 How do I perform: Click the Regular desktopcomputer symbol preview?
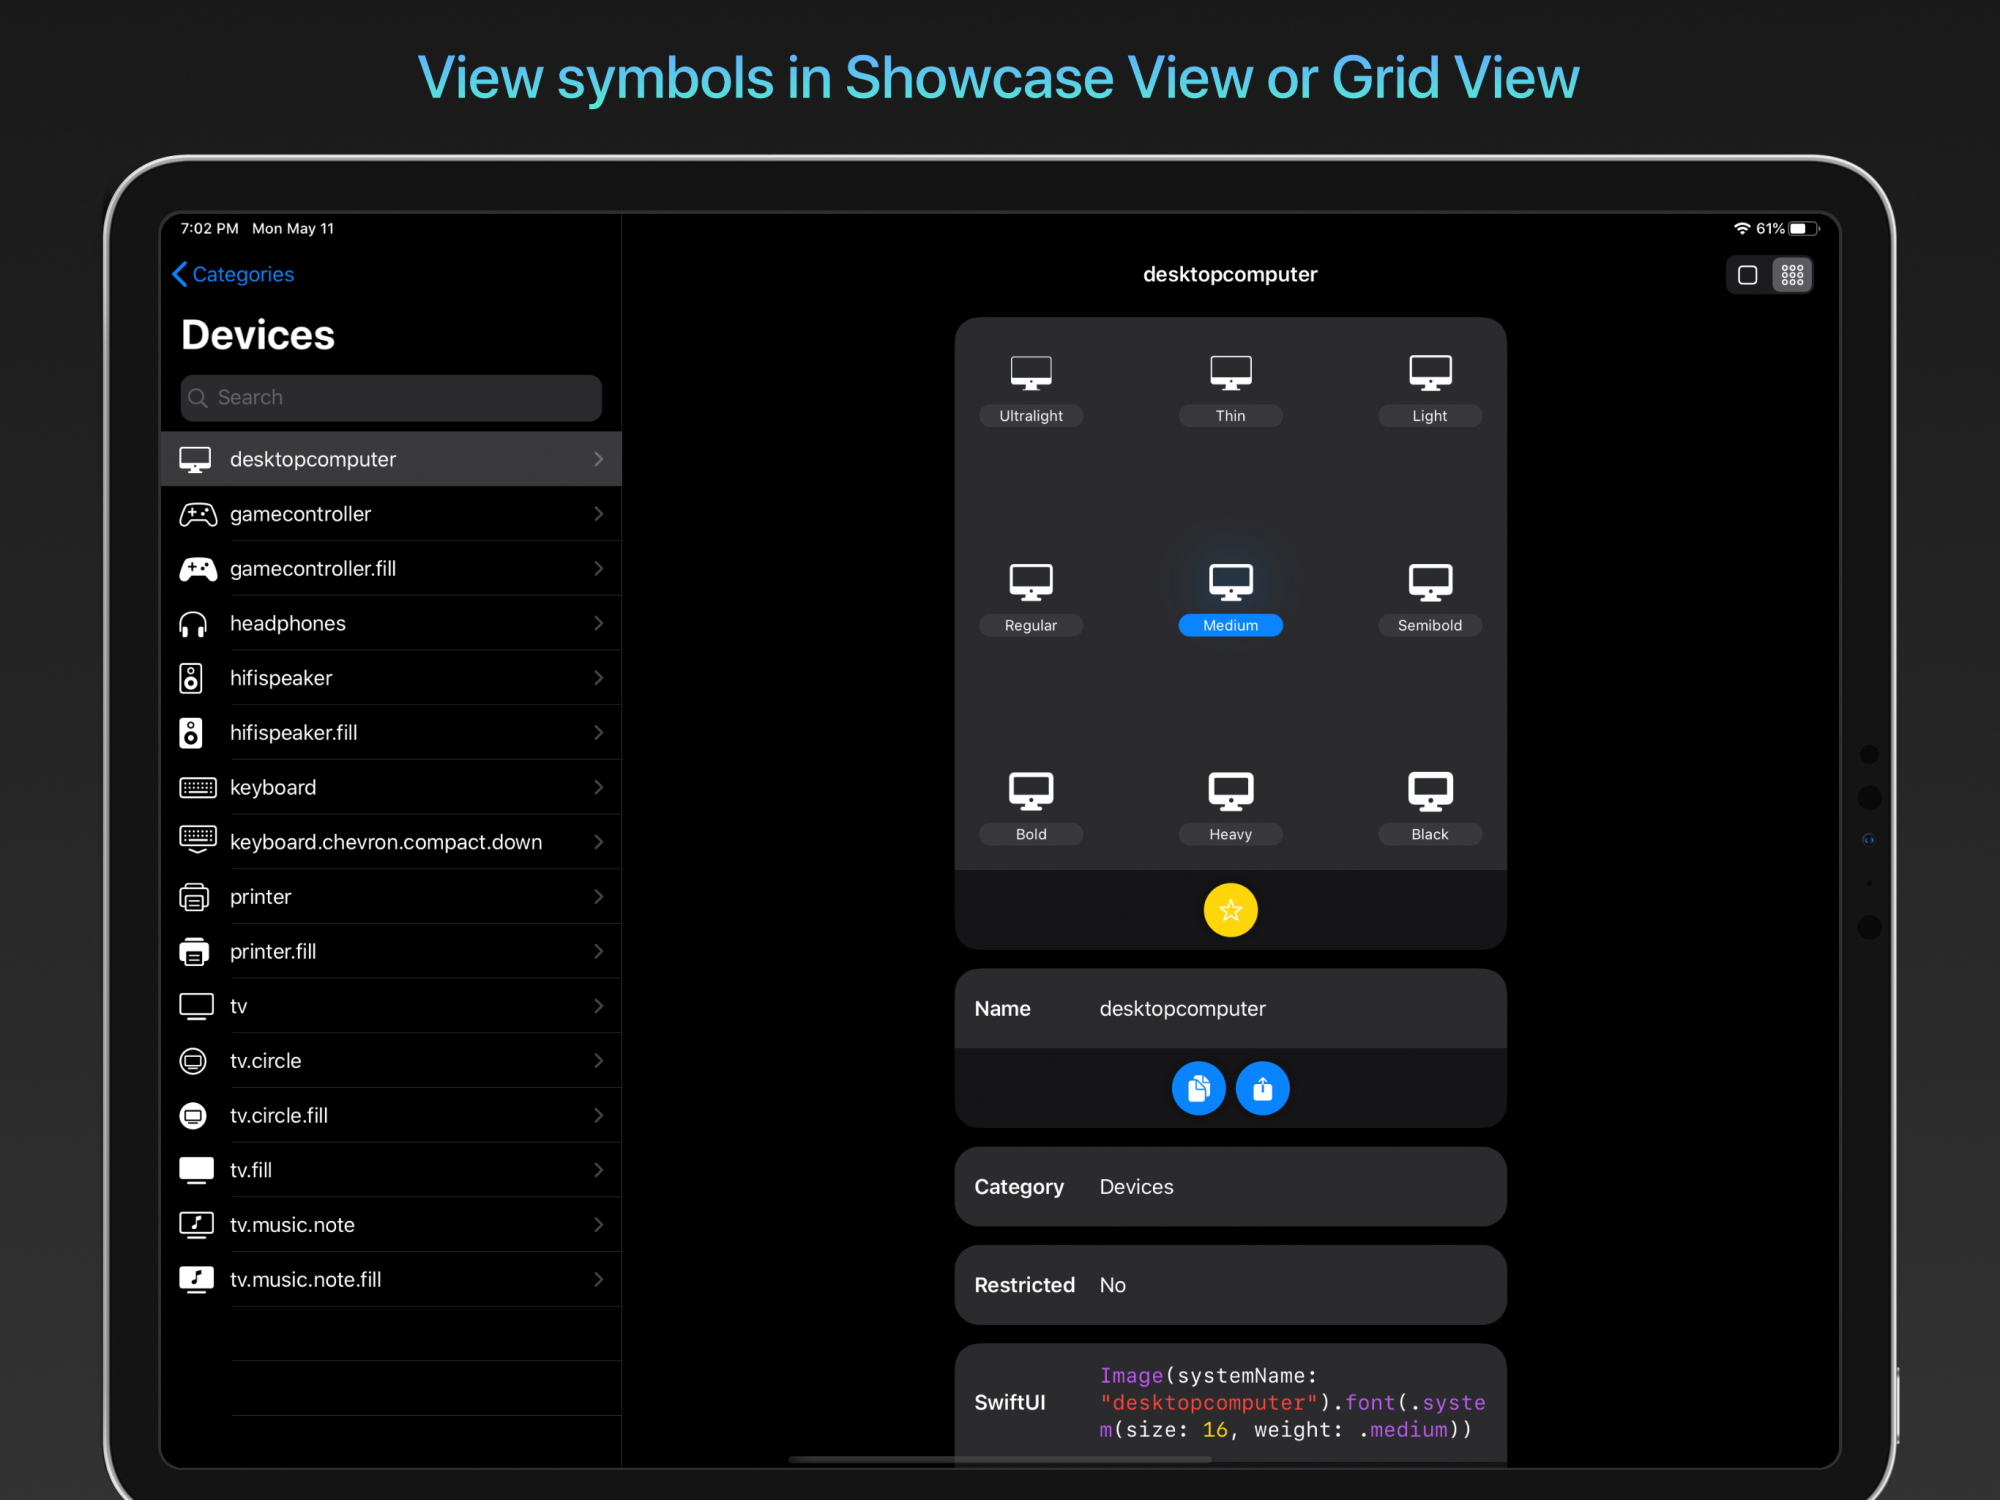click(x=1031, y=581)
